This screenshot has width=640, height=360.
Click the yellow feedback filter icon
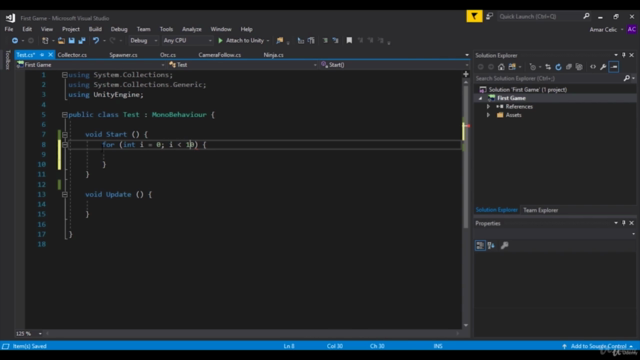[x=474, y=16]
